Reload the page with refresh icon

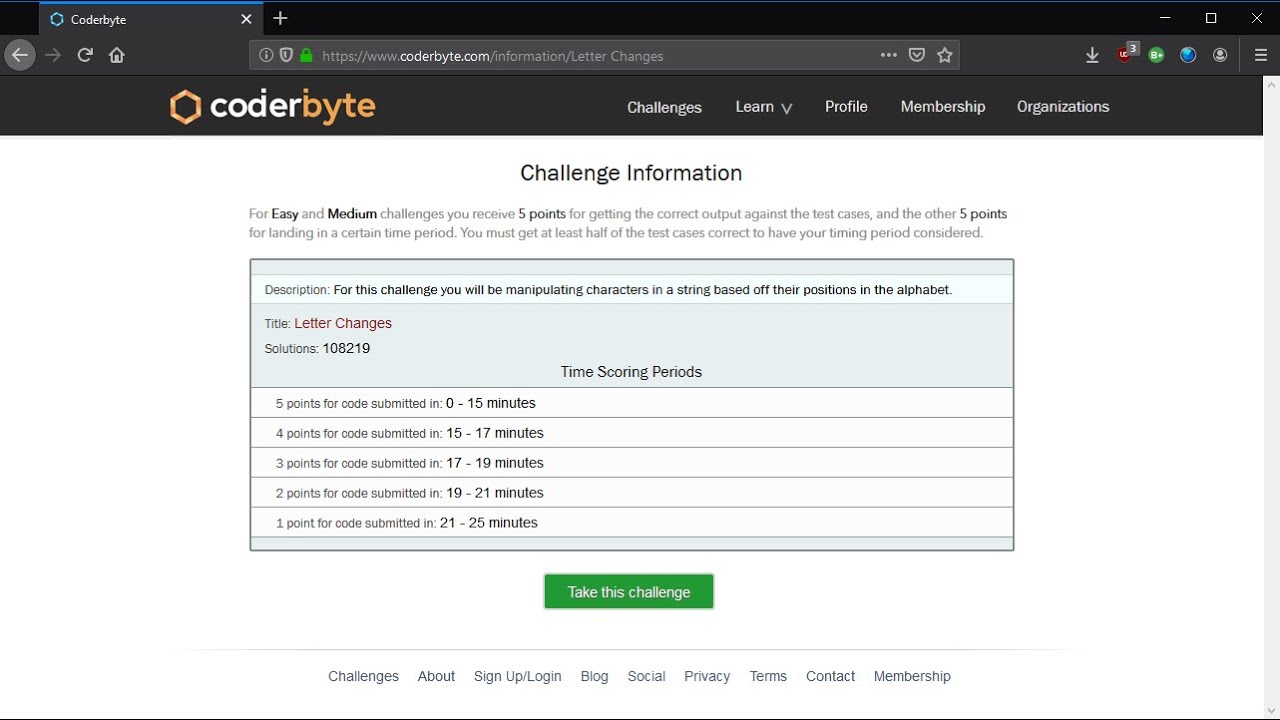click(85, 55)
